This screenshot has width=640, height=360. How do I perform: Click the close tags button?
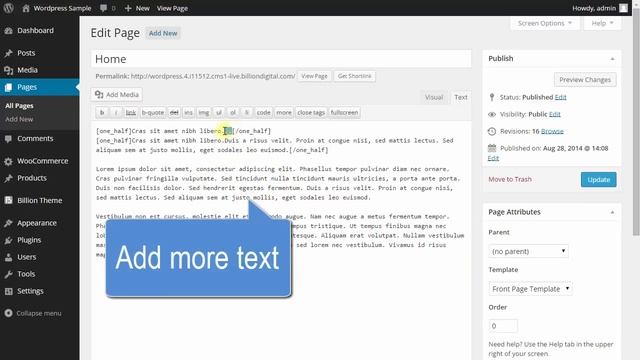tap(311, 112)
